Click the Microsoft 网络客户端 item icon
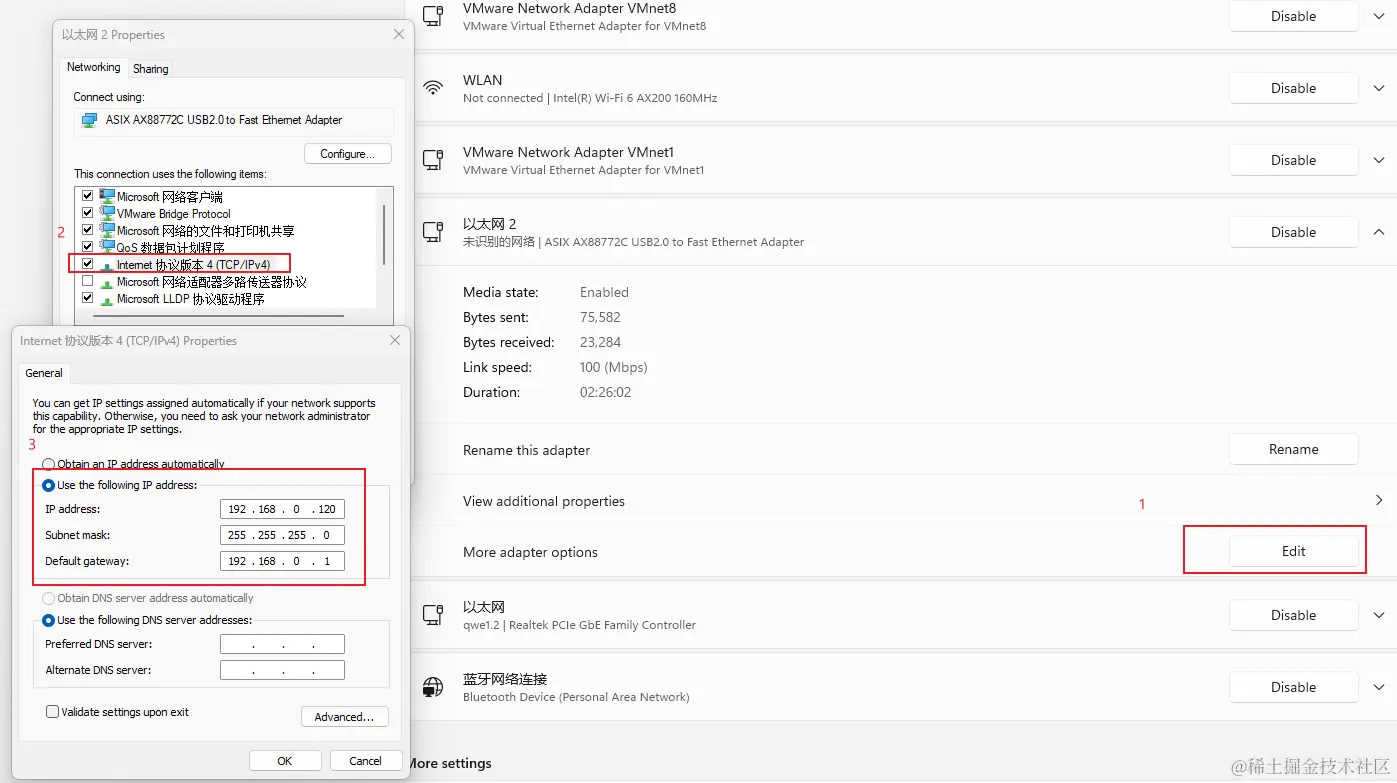1397x783 pixels. tap(107, 196)
